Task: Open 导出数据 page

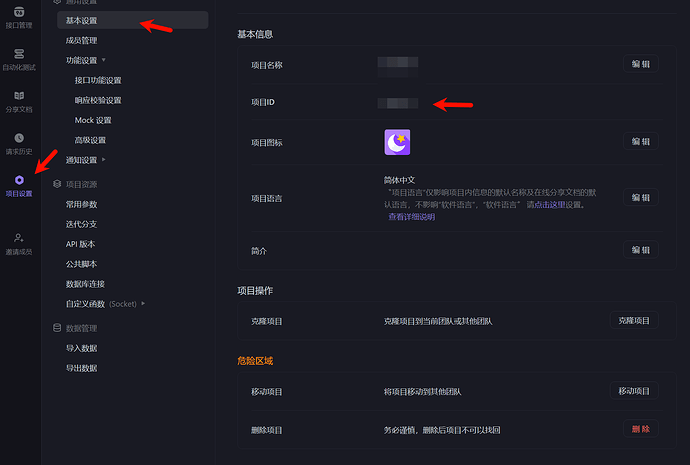Action: click(x=81, y=368)
